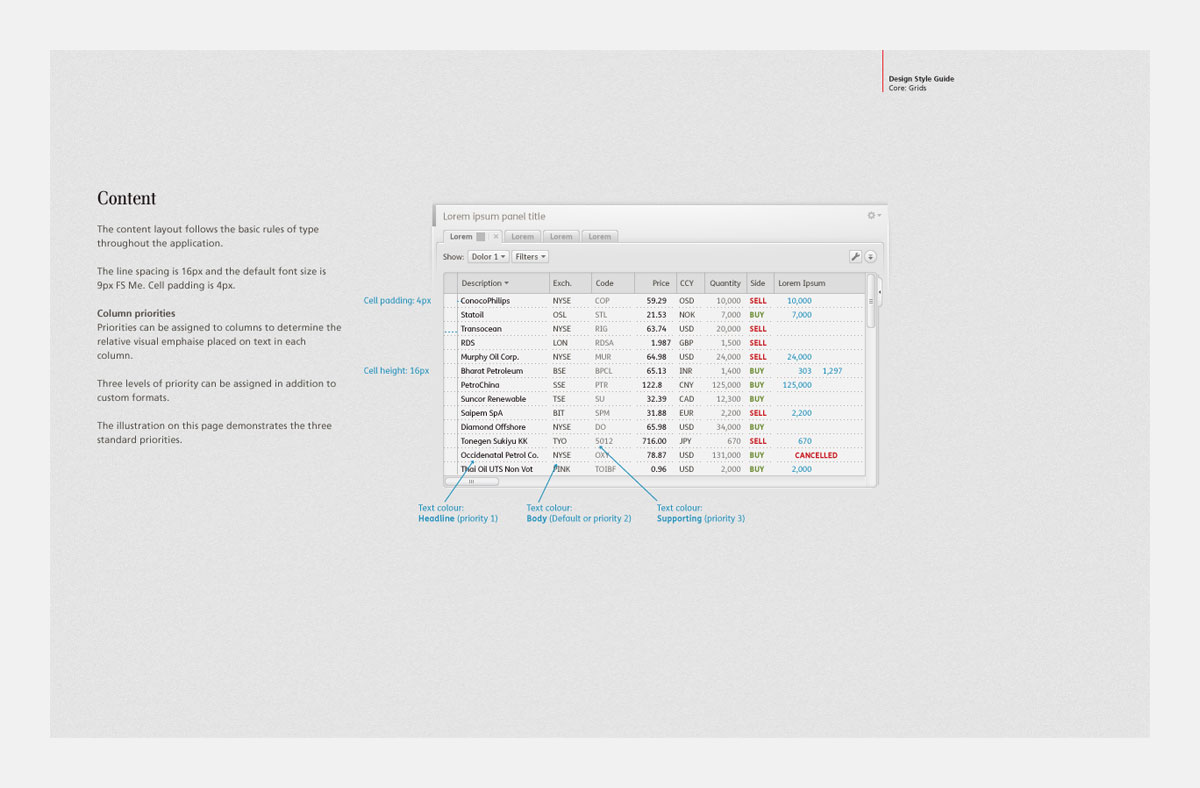Click price cell 1.987
The image size is (1200, 788).
[660, 343]
